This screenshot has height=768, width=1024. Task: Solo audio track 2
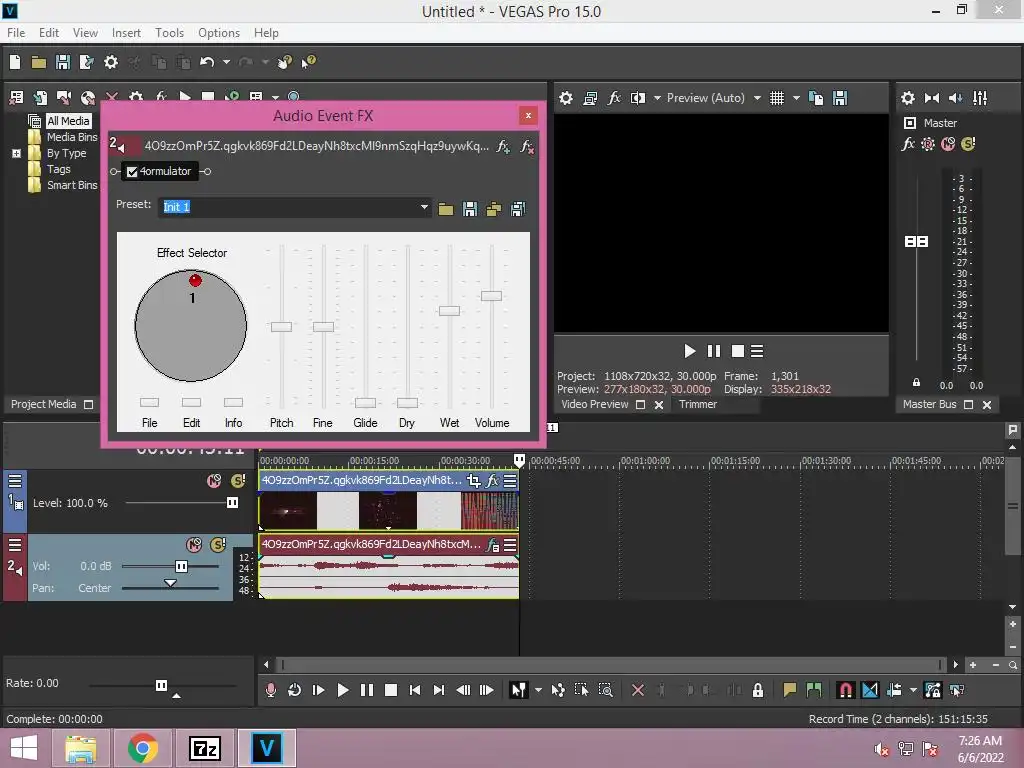[x=218, y=545]
